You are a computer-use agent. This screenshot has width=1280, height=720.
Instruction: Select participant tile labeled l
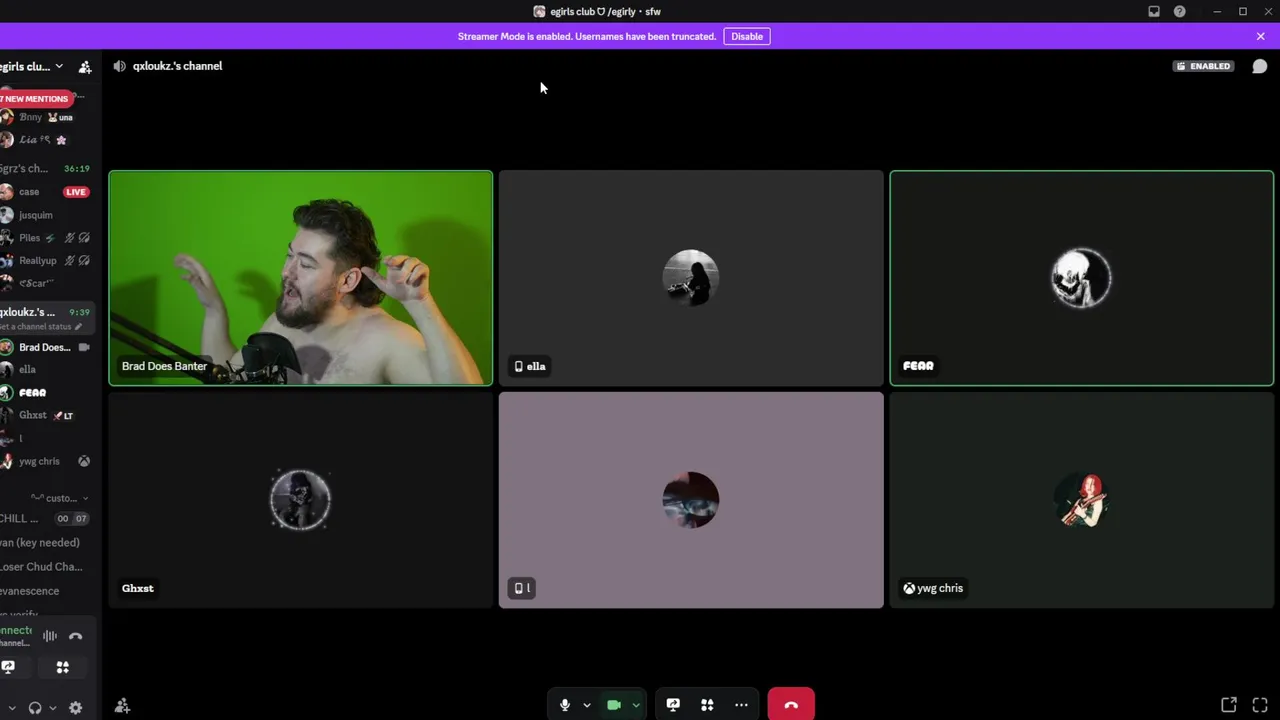click(x=691, y=500)
